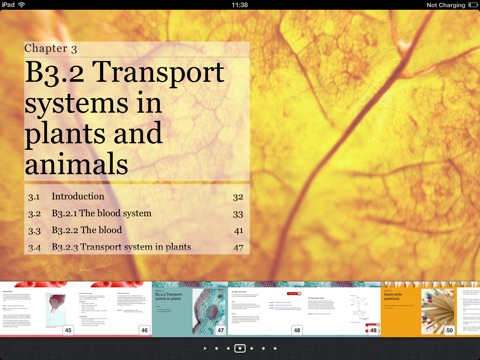Open the partly visible page after 50
The width and height of the screenshot is (480, 360).
click(468, 309)
